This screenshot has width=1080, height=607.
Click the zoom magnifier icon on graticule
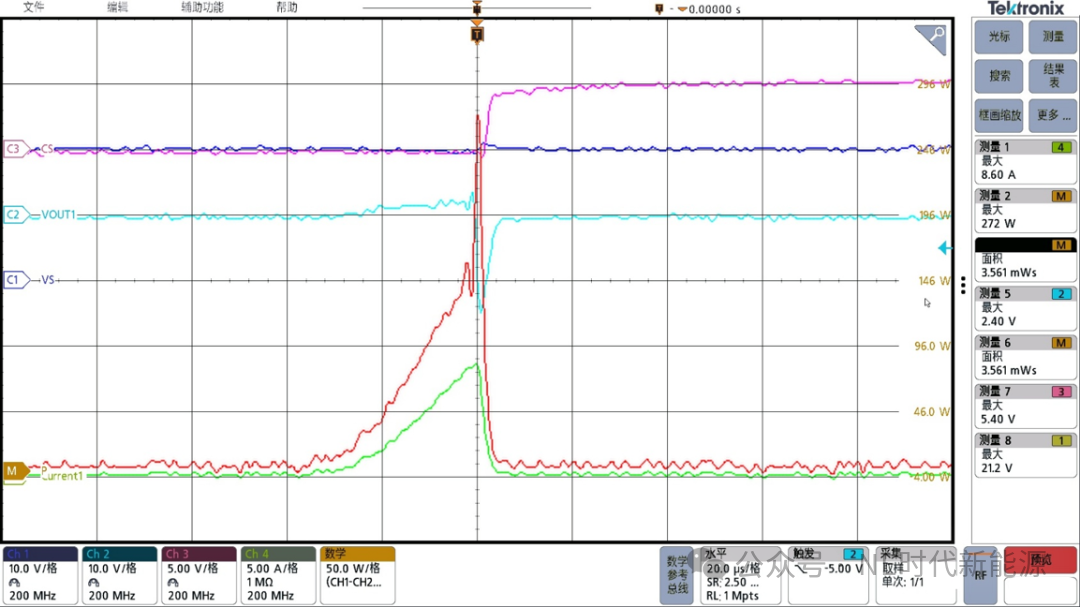coord(931,39)
